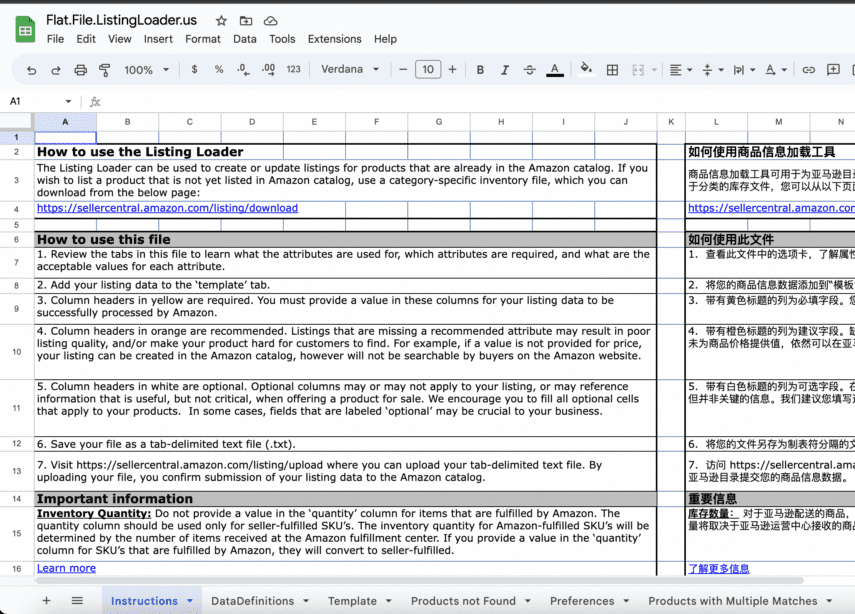Click the Move to folder icon

[x=246, y=20]
